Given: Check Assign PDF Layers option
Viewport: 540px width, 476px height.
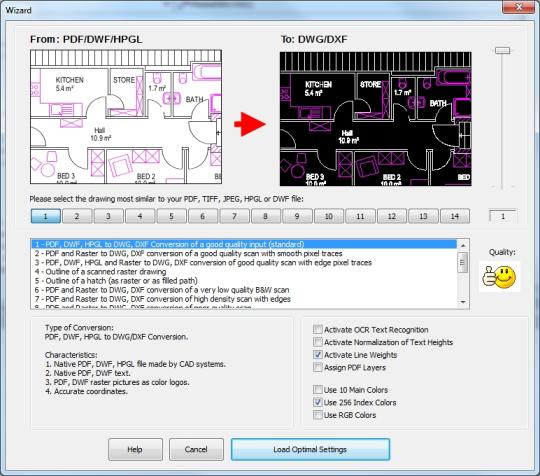Looking at the screenshot, I should [x=318, y=367].
